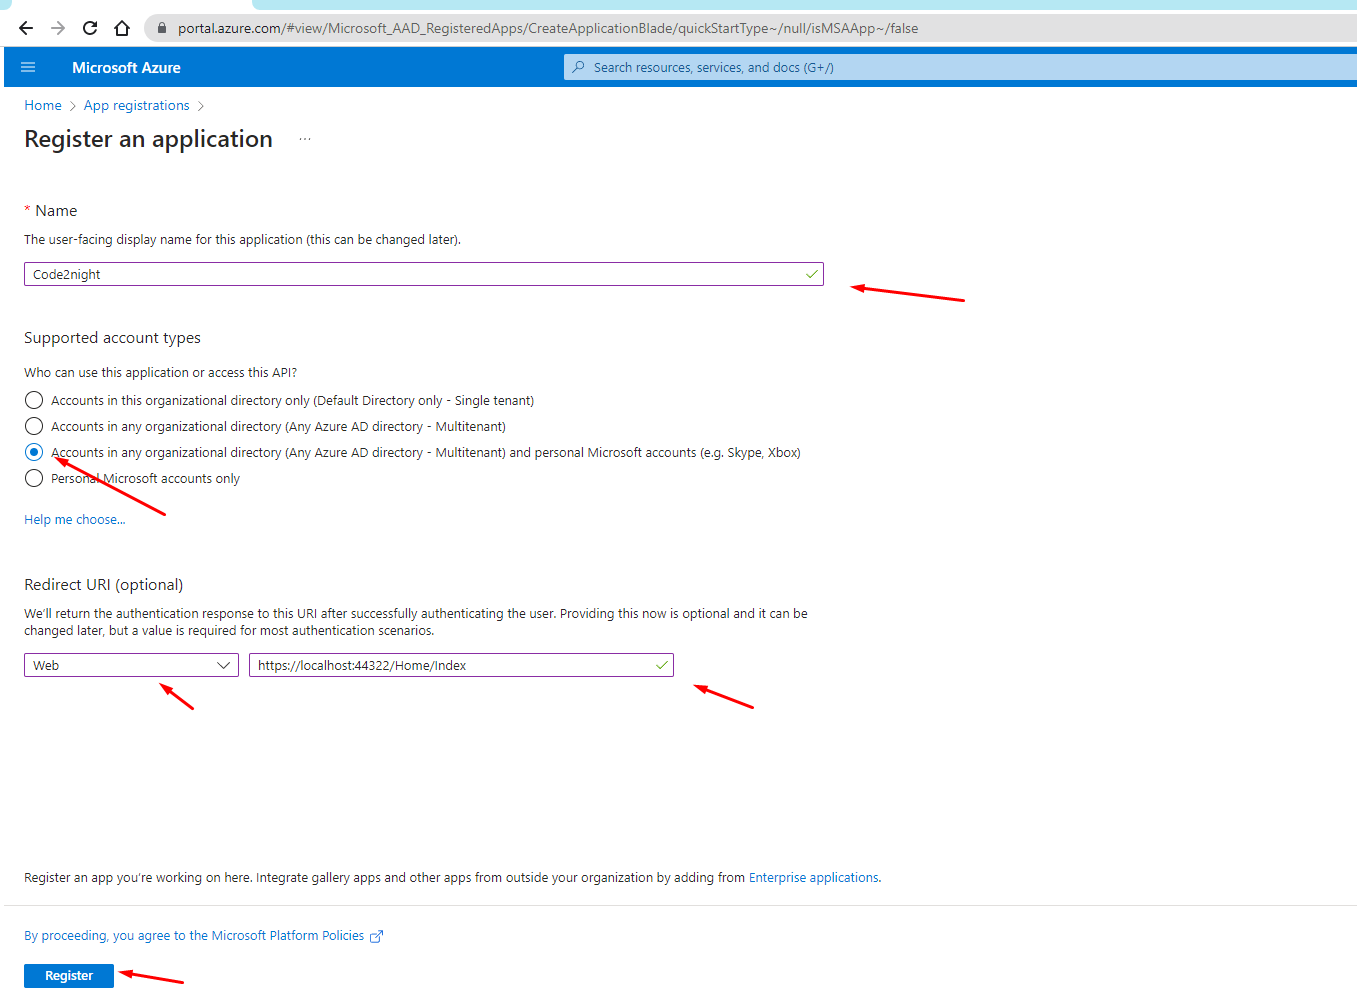
Task: Open the Web platform dropdown
Action: pyautogui.click(x=131, y=665)
